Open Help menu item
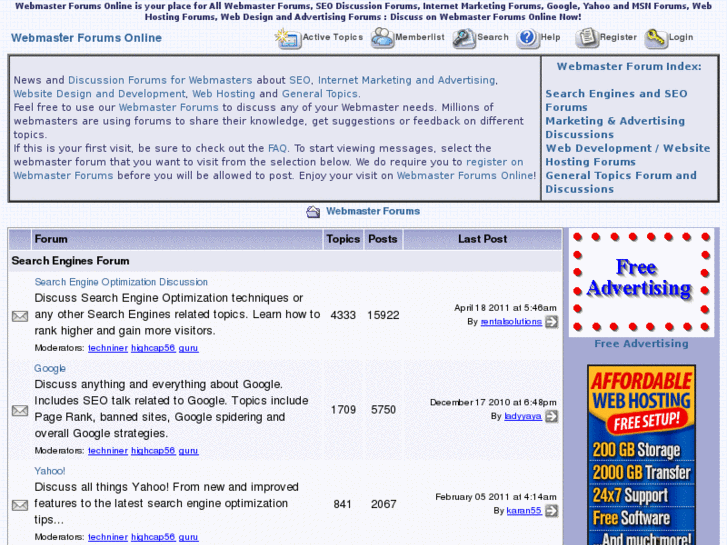The width and height of the screenshot is (727, 545). click(550, 37)
